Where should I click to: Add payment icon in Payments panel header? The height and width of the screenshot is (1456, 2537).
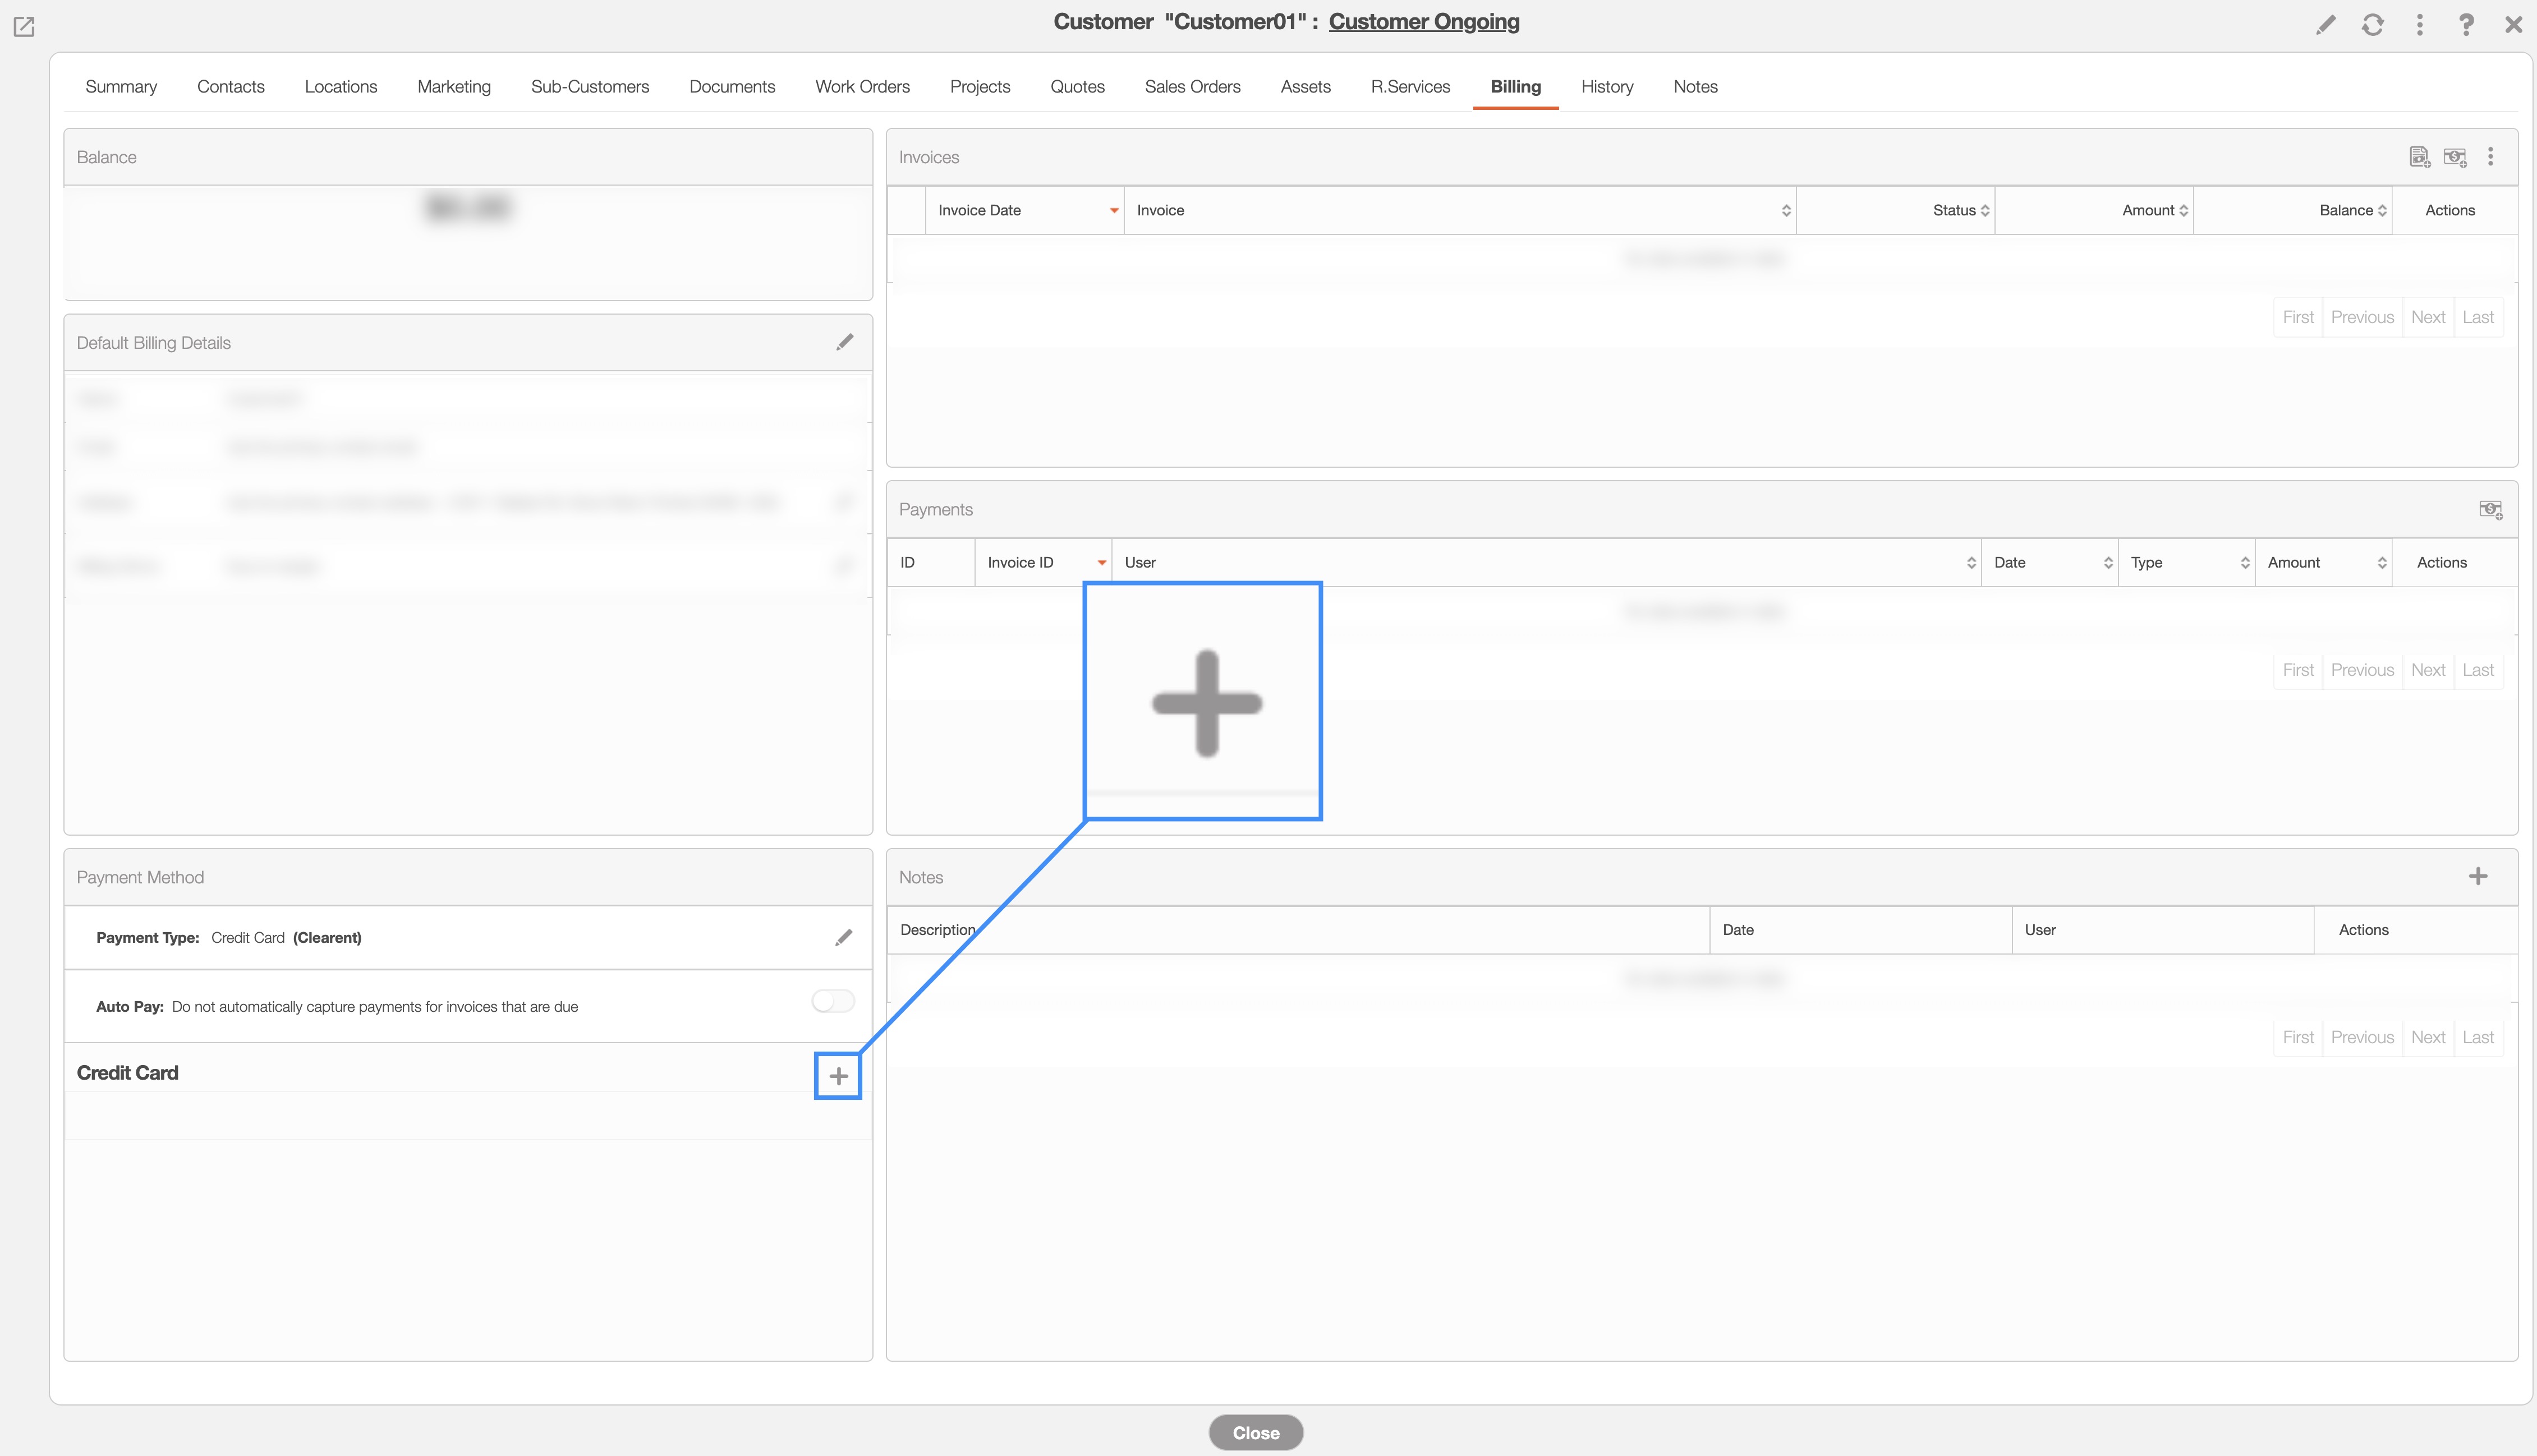(x=2490, y=510)
